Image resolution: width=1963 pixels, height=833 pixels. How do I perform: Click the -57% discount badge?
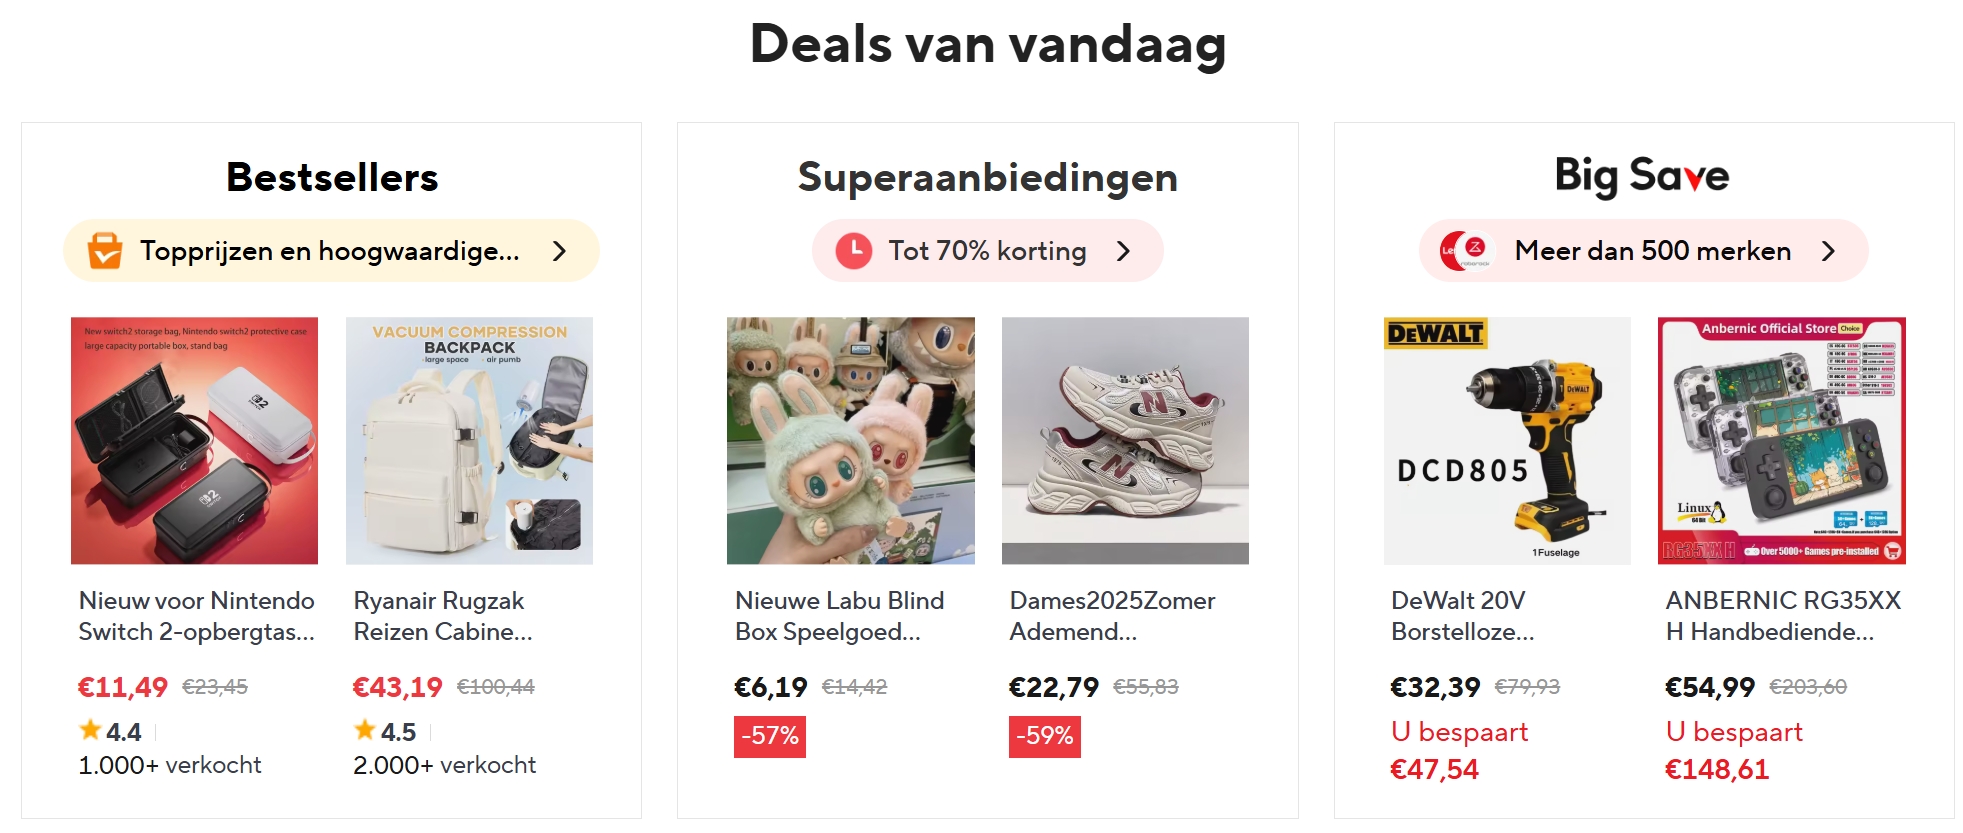click(x=769, y=736)
